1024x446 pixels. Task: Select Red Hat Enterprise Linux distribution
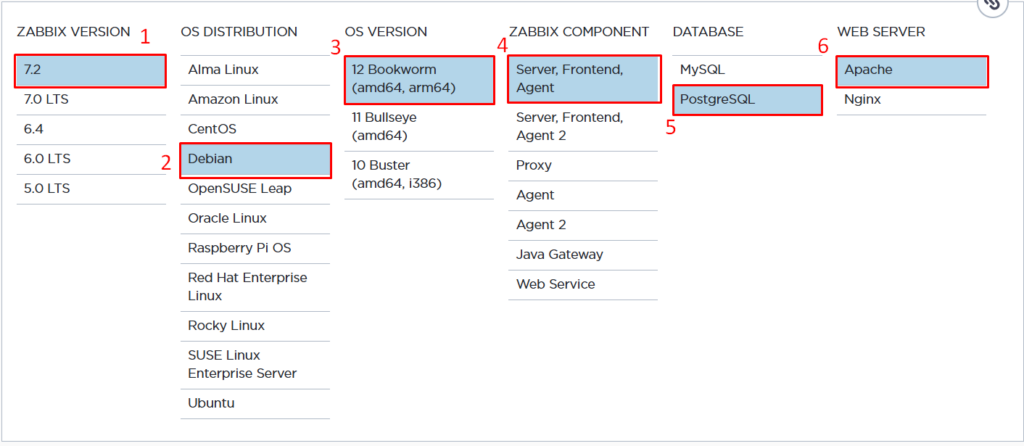tap(255, 287)
